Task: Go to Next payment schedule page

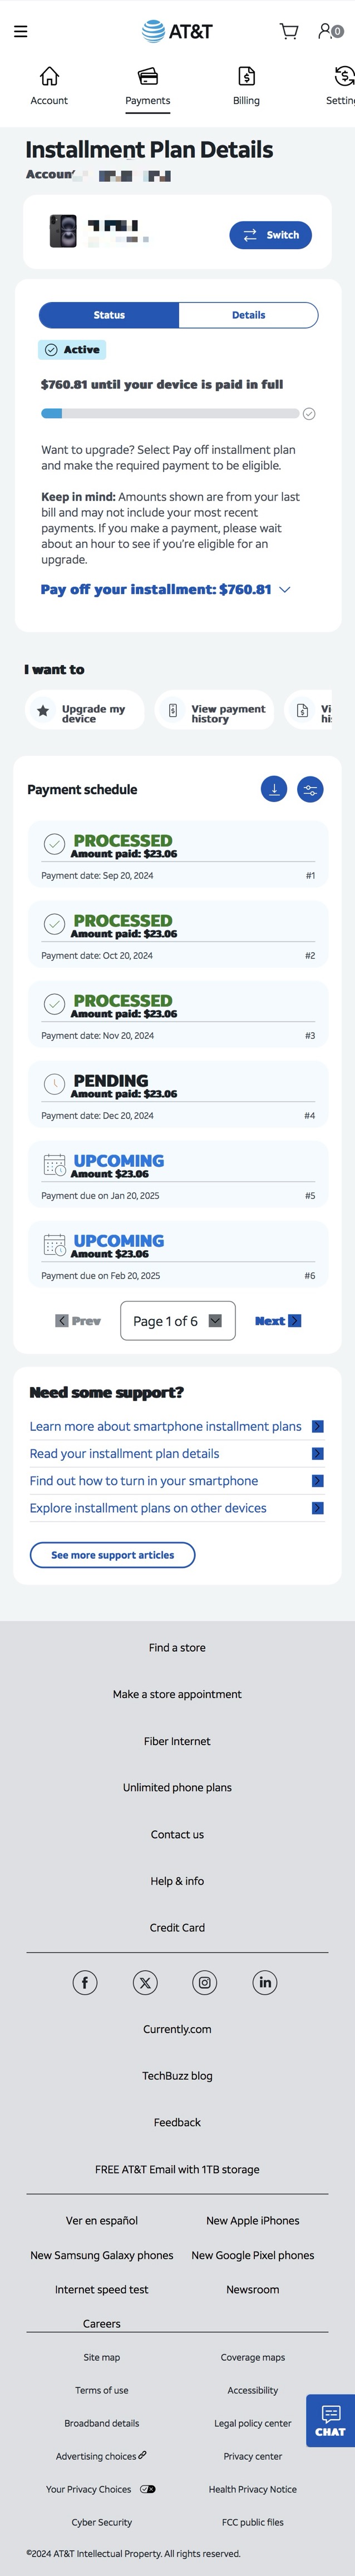Action: 277,1320
